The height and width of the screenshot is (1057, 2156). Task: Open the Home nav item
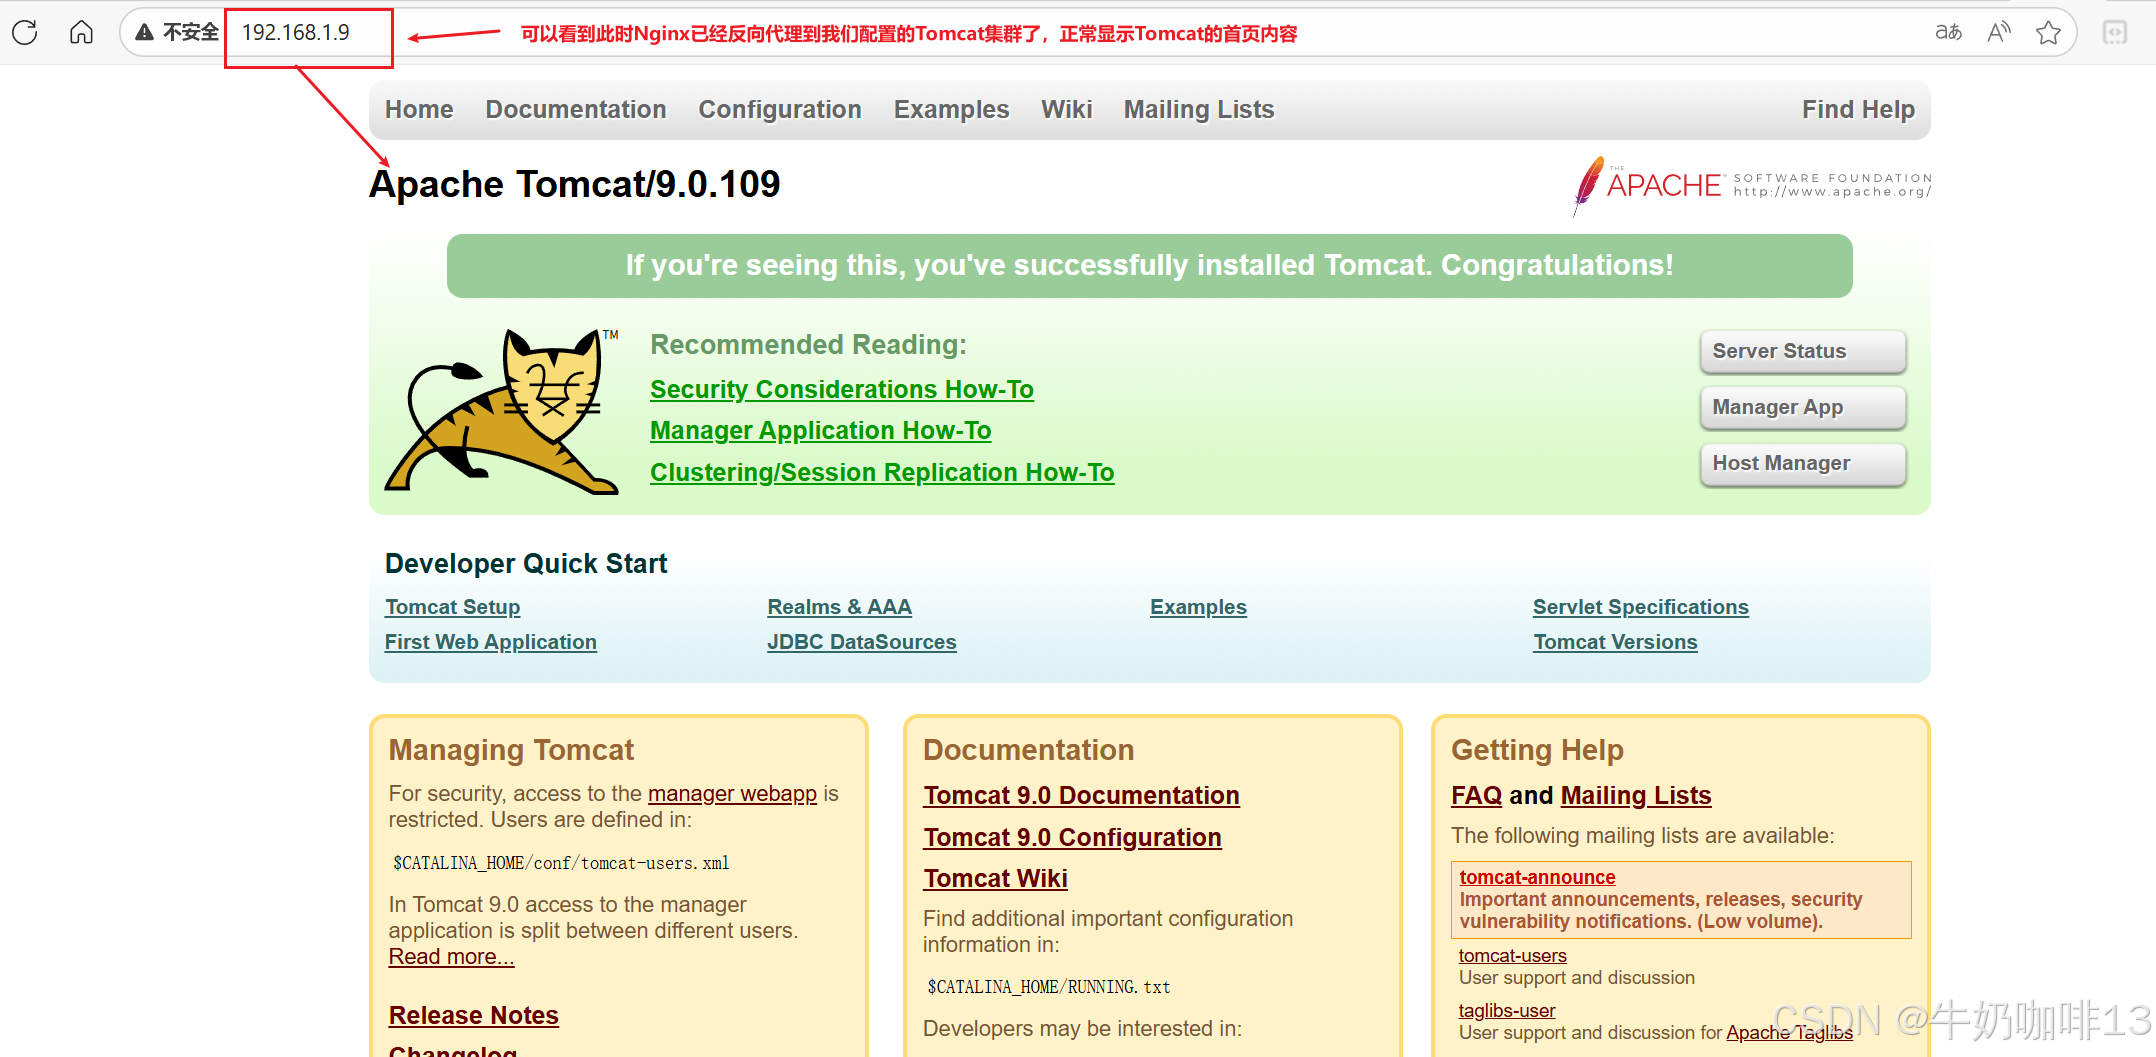click(x=419, y=109)
